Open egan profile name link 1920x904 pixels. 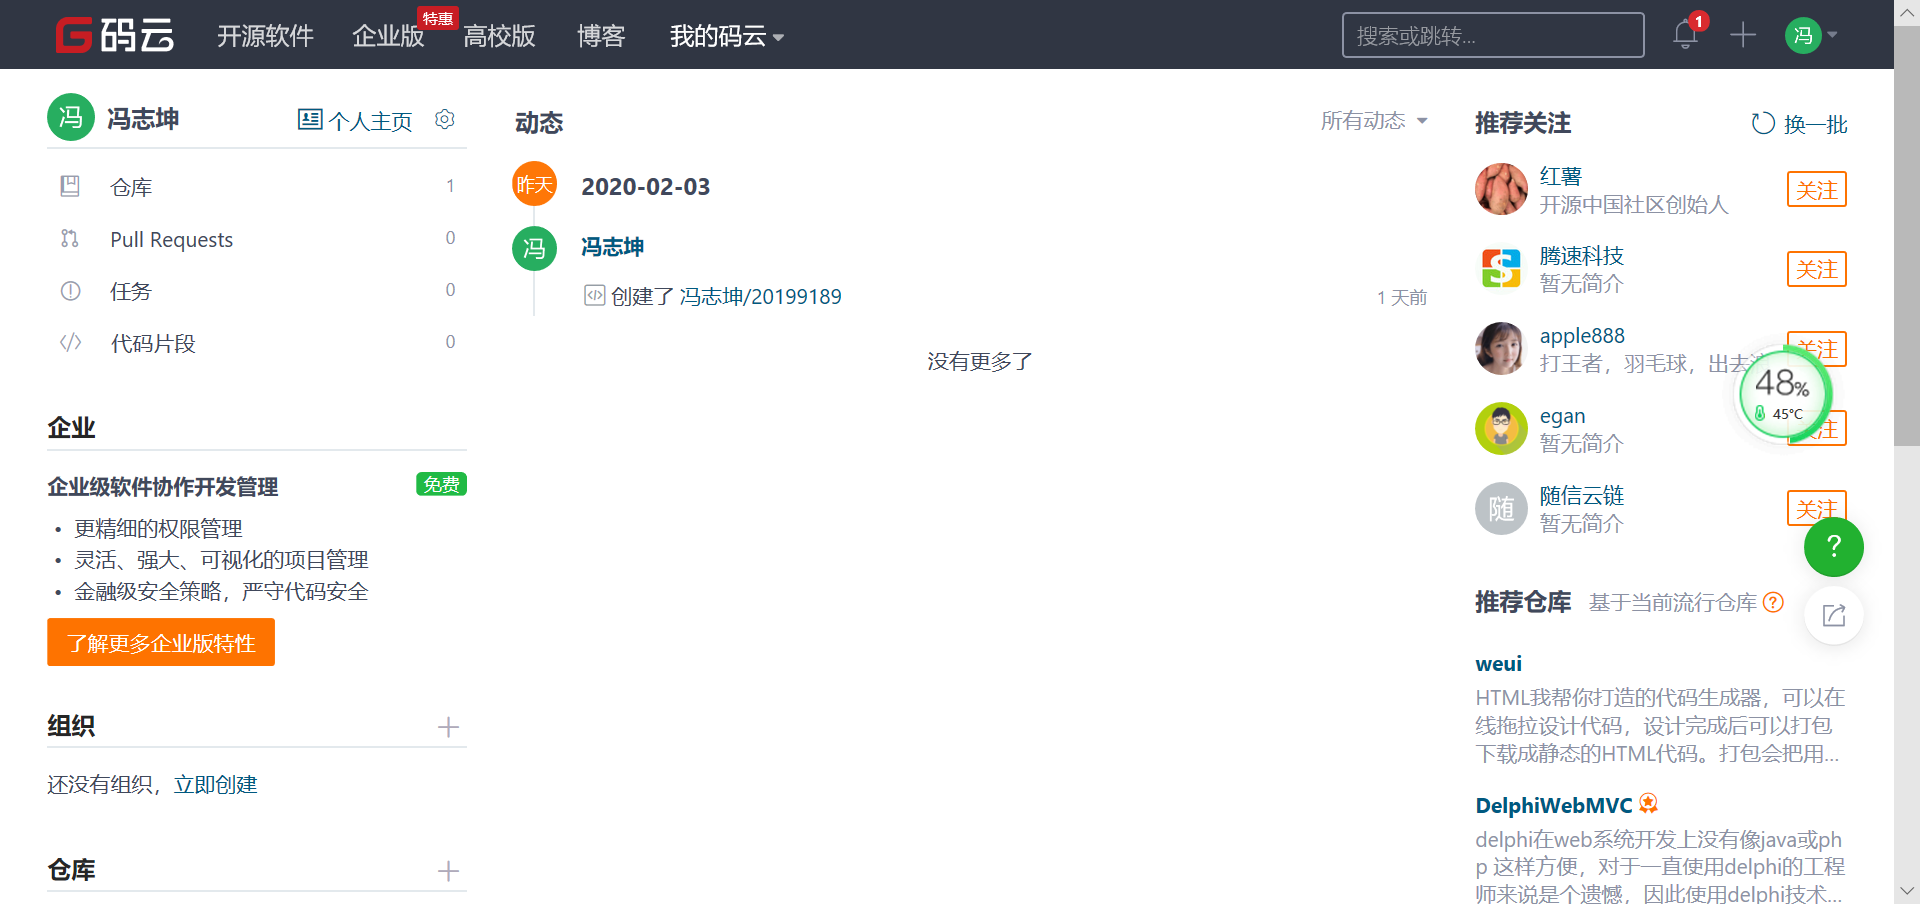coord(1562,416)
